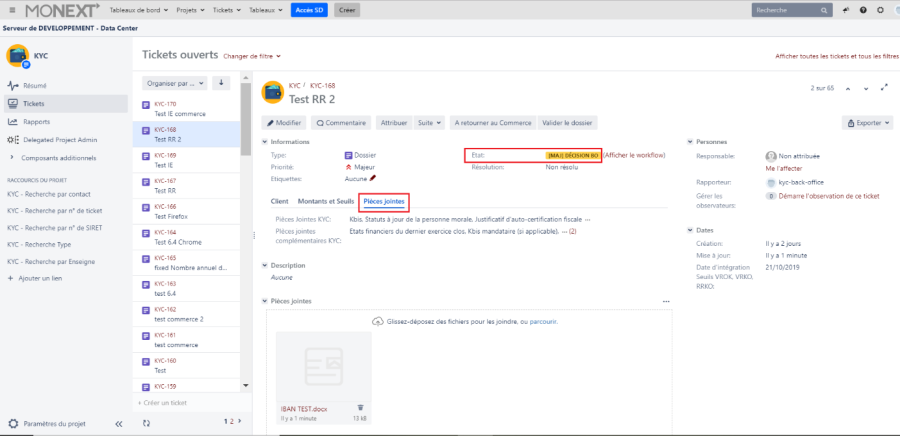Open the Organiser par dropdown
900x436 pixels.
(175, 83)
